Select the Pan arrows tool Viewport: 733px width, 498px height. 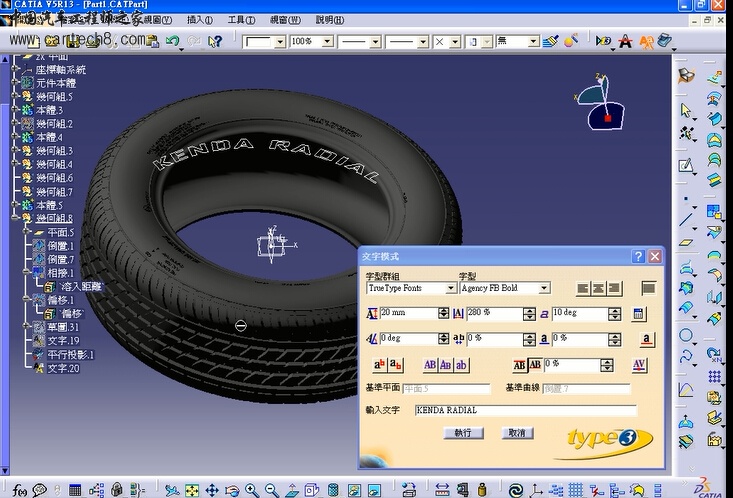(x=212, y=490)
